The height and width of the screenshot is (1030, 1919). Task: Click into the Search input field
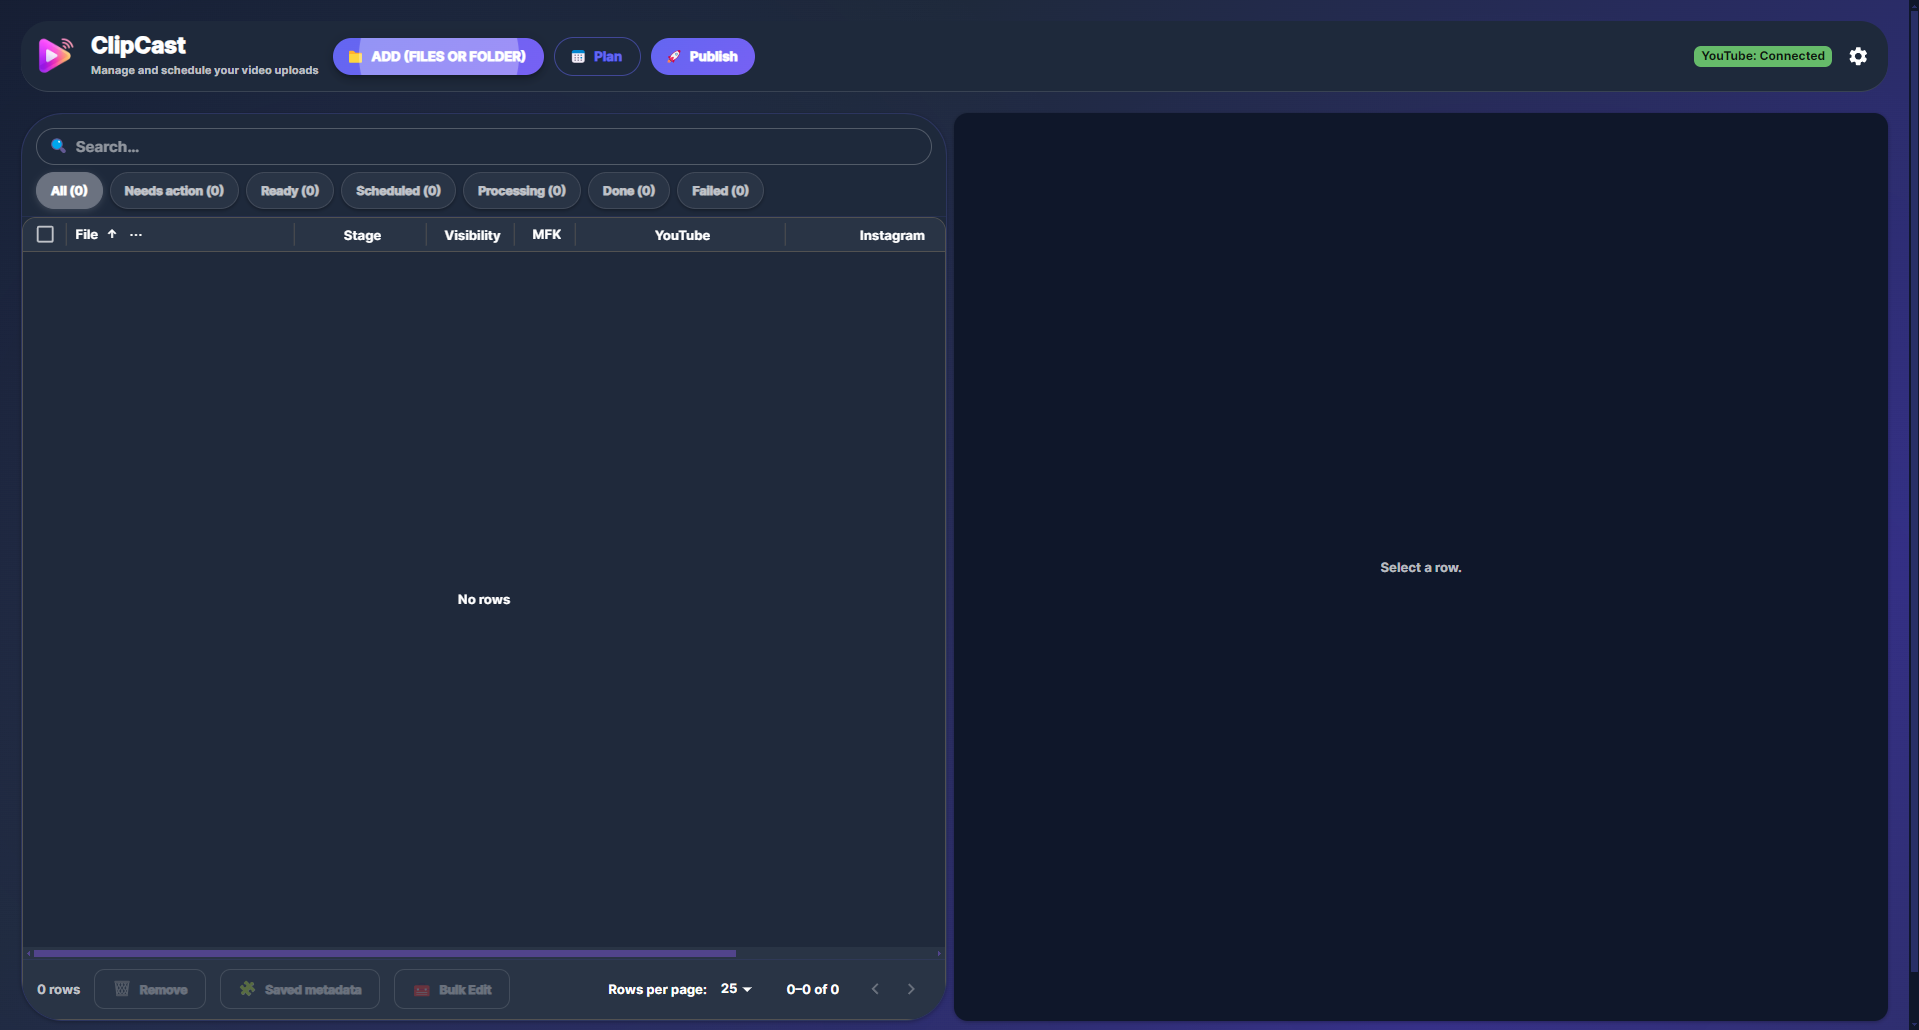tap(490, 147)
